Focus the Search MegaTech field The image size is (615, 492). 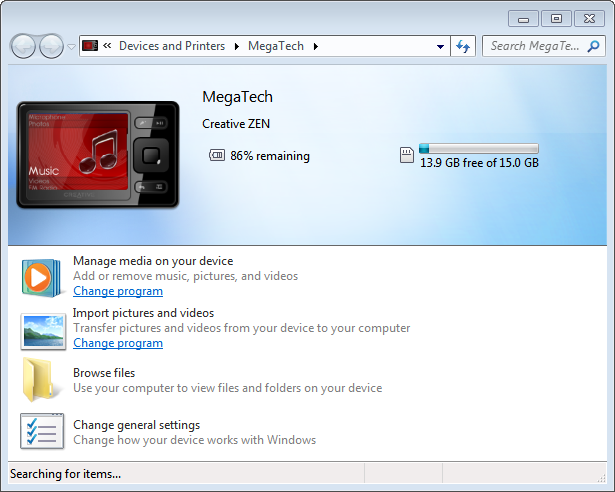point(544,46)
